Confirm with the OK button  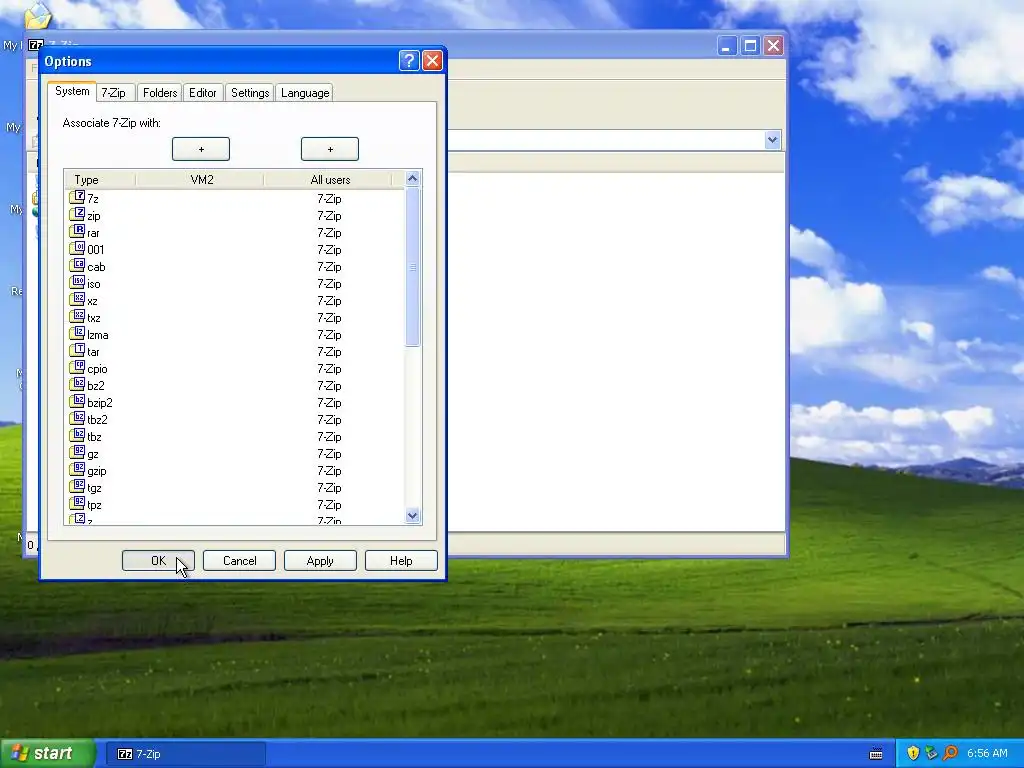pos(158,560)
